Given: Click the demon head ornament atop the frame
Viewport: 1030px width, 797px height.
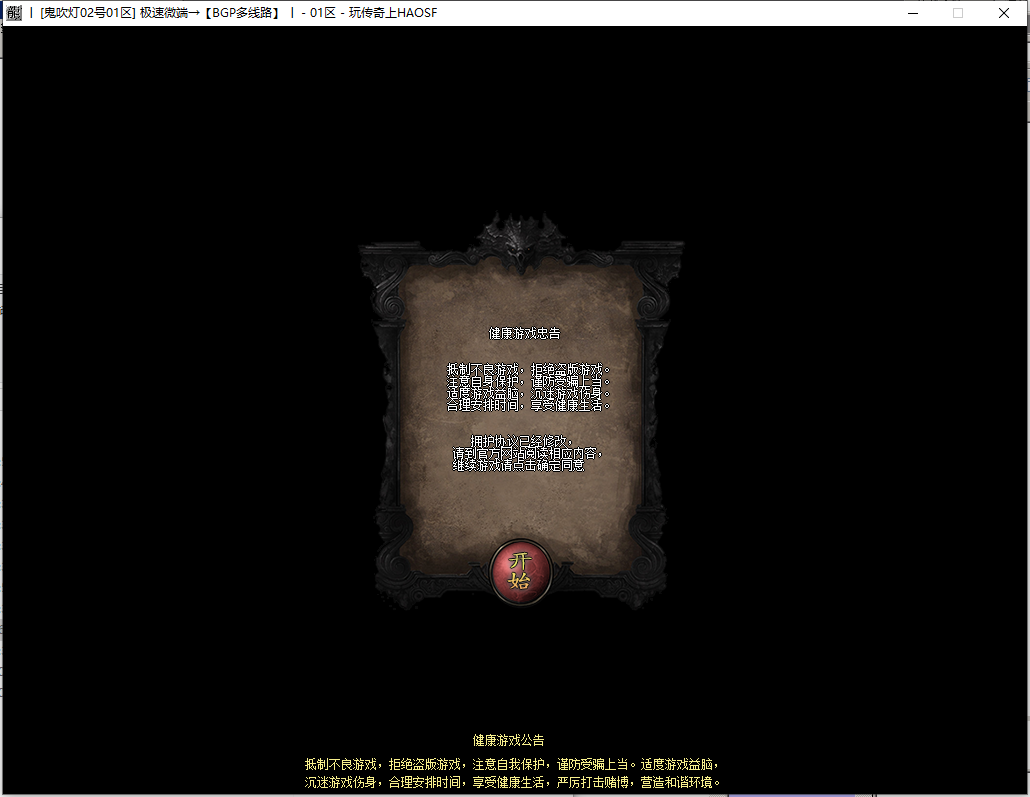Looking at the screenshot, I should (520, 245).
